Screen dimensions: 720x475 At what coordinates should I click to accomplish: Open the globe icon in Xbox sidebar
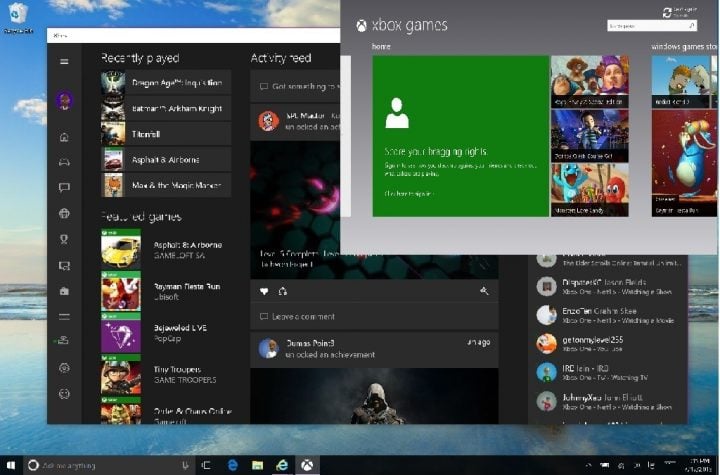pos(64,213)
